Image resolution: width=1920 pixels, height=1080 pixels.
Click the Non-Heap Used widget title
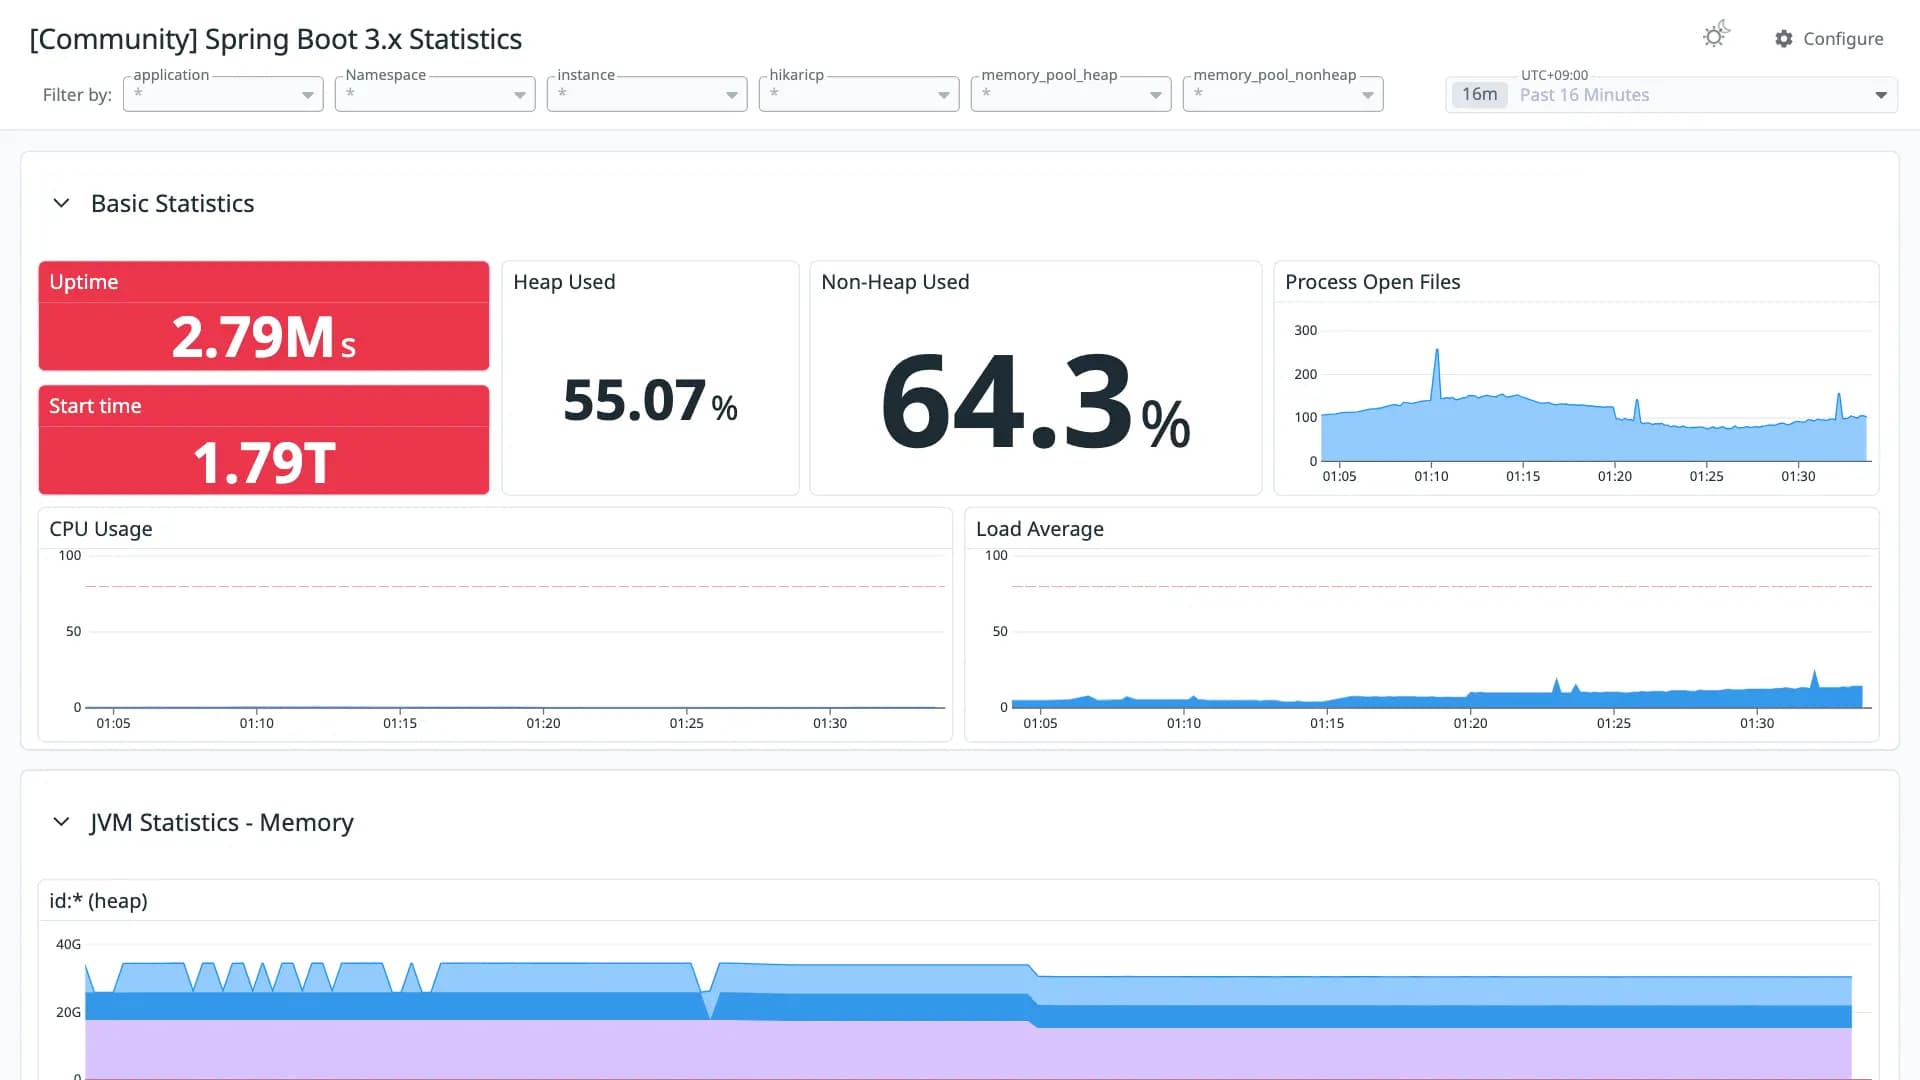click(895, 282)
